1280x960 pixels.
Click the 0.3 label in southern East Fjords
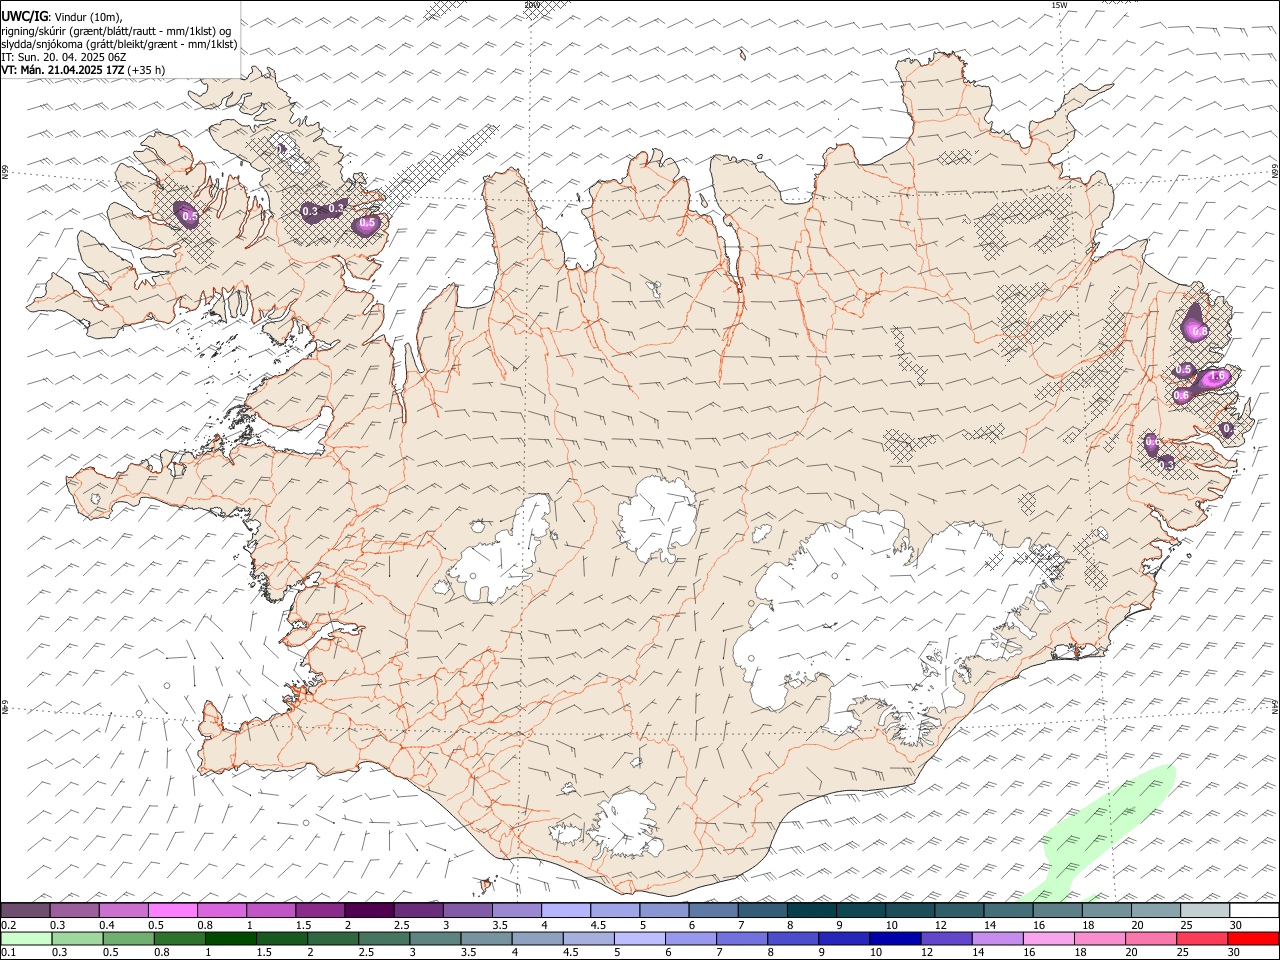point(1166,464)
